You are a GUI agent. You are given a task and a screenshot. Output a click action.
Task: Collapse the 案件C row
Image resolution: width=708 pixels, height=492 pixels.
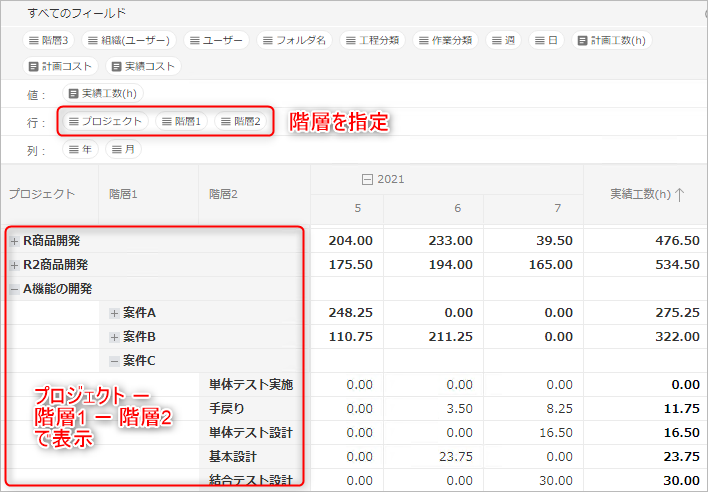114,361
